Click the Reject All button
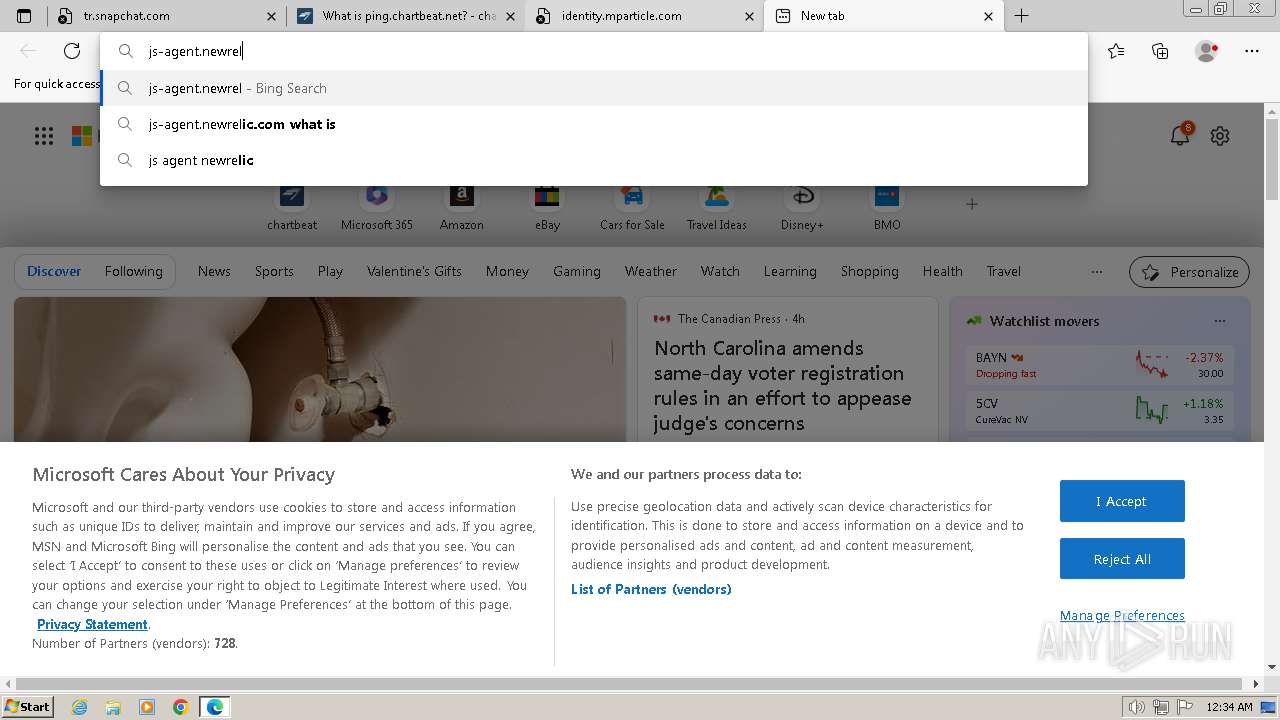This screenshot has width=1280, height=720. (x=1122, y=559)
